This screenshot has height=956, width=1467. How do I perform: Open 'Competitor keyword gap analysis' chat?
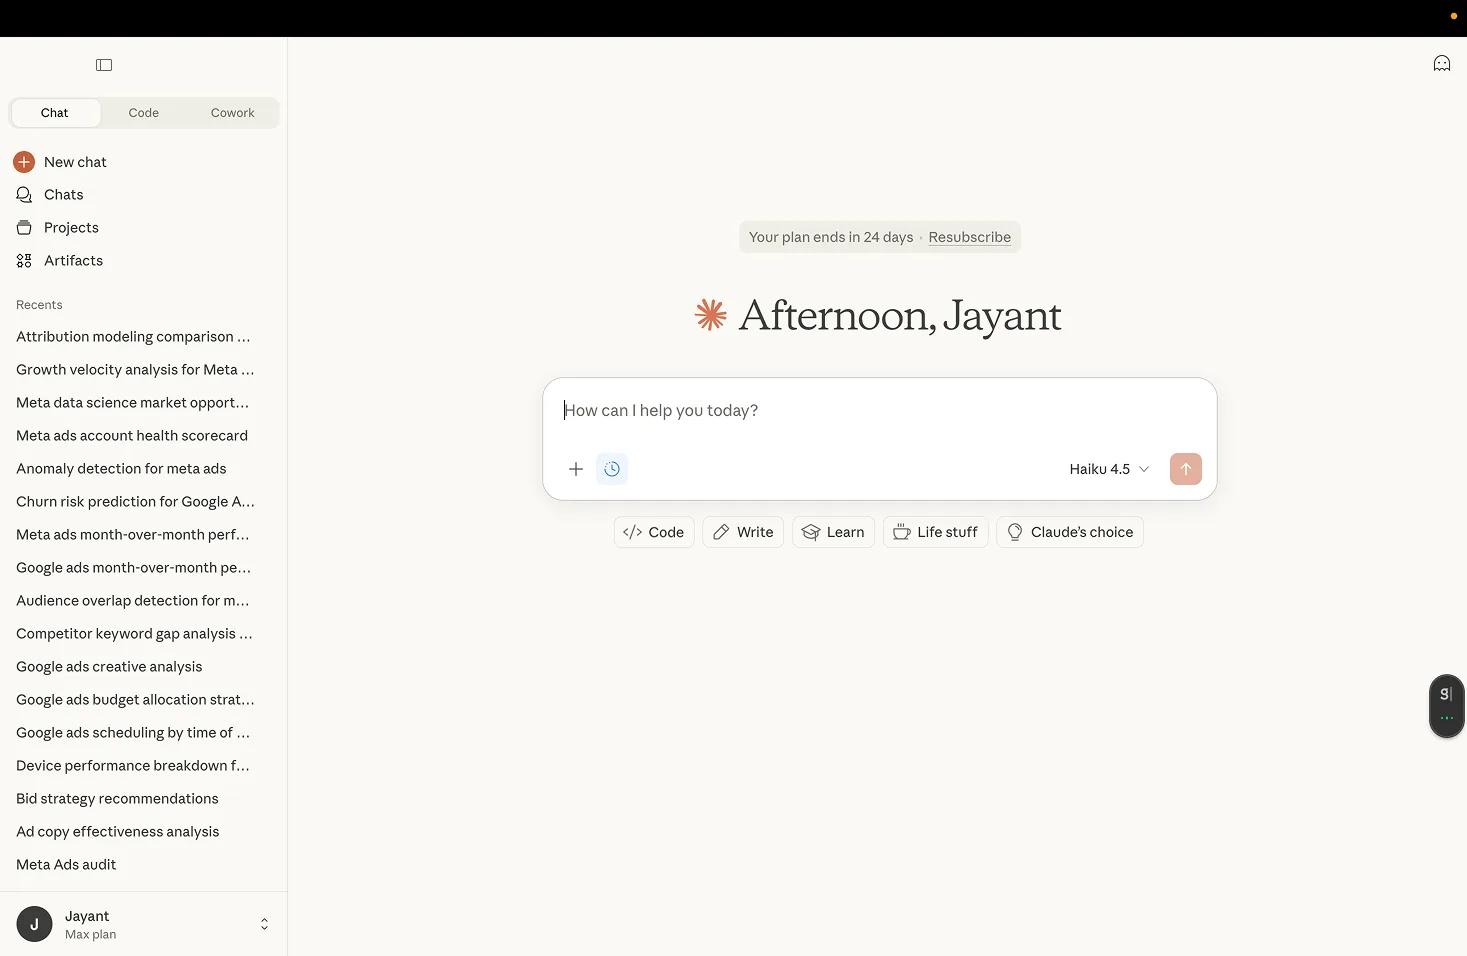pyautogui.click(x=135, y=634)
